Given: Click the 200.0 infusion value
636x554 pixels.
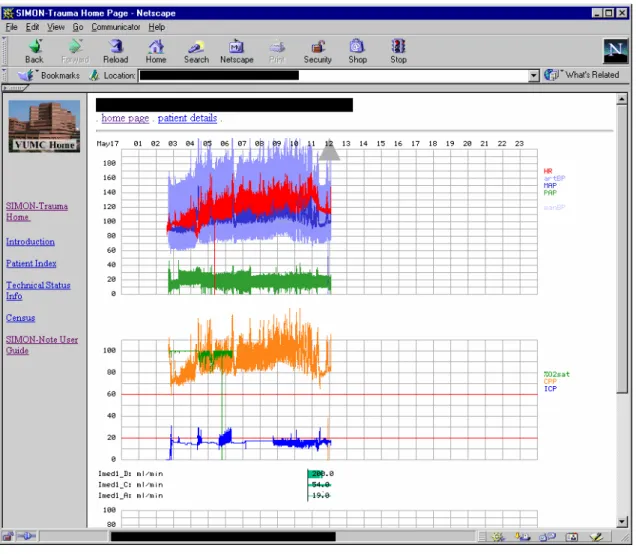Looking at the screenshot, I should click(x=322, y=474).
